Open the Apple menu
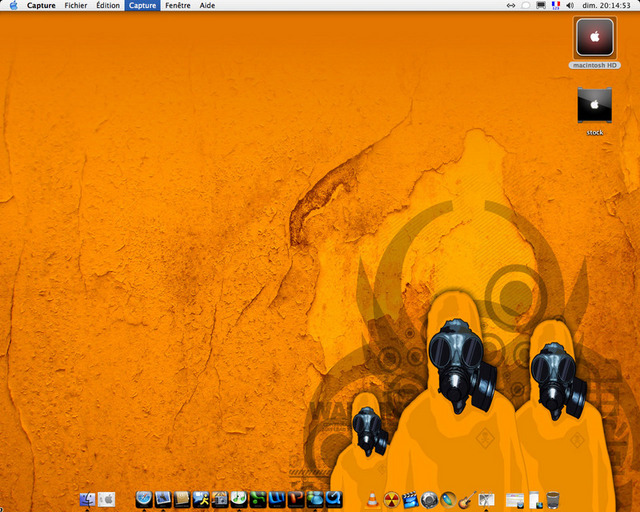Image resolution: width=640 pixels, height=512 pixels. click(x=13, y=5)
